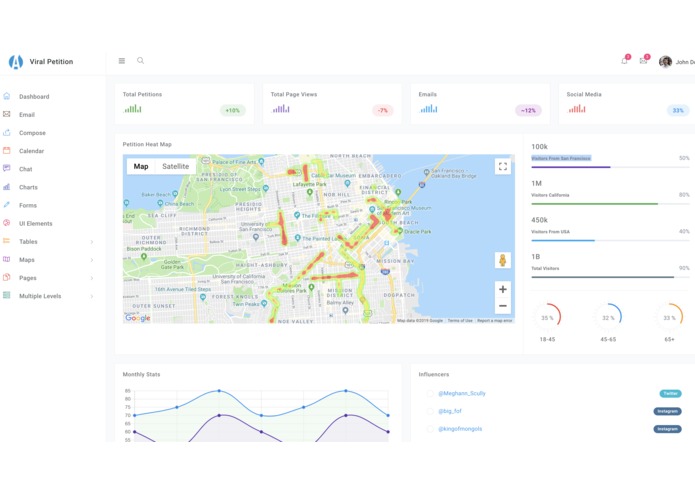Toggle the hamburger menu icon

(122, 61)
